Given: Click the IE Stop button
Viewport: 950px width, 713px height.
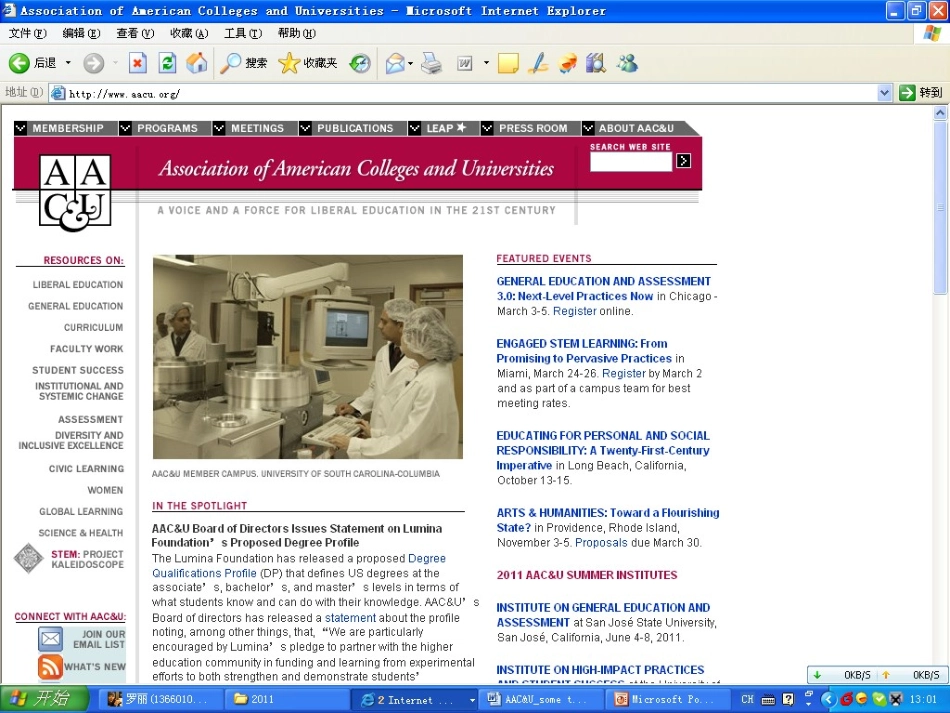Looking at the screenshot, I should [x=138, y=62].
